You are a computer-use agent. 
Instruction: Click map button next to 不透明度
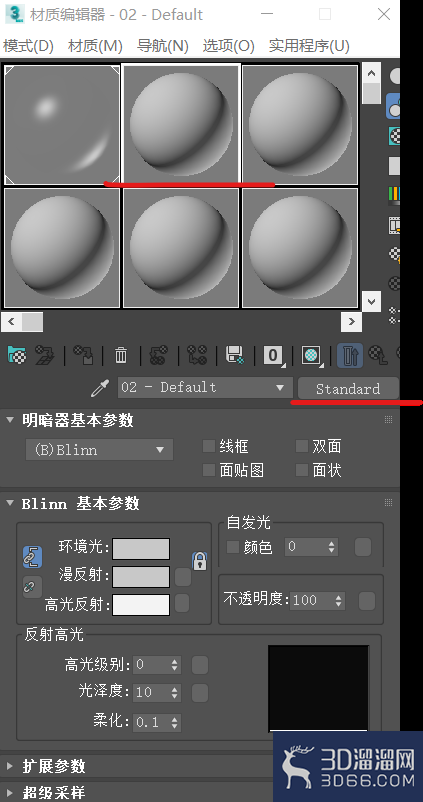(367, 601)
